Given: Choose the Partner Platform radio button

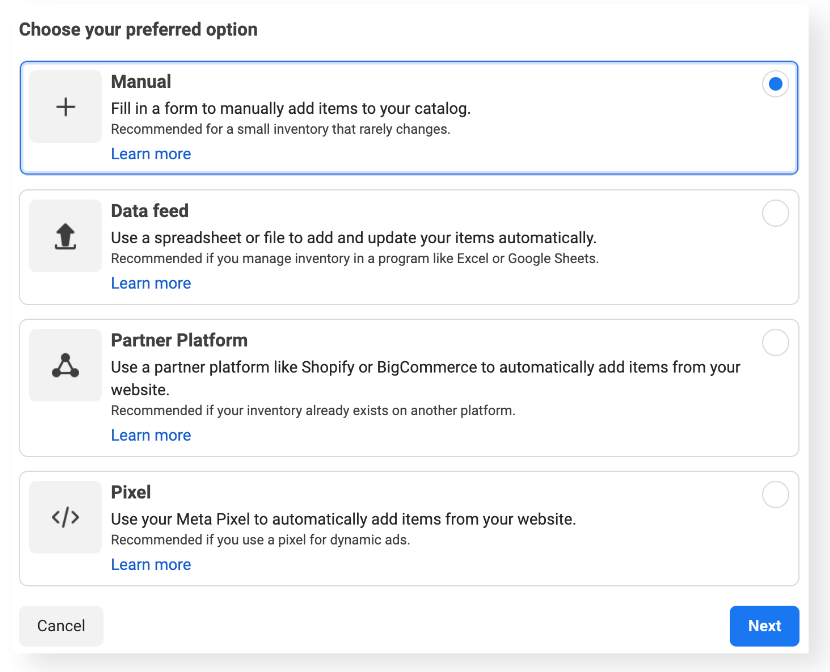Looking at the screenshot, I should click(775, 343).
